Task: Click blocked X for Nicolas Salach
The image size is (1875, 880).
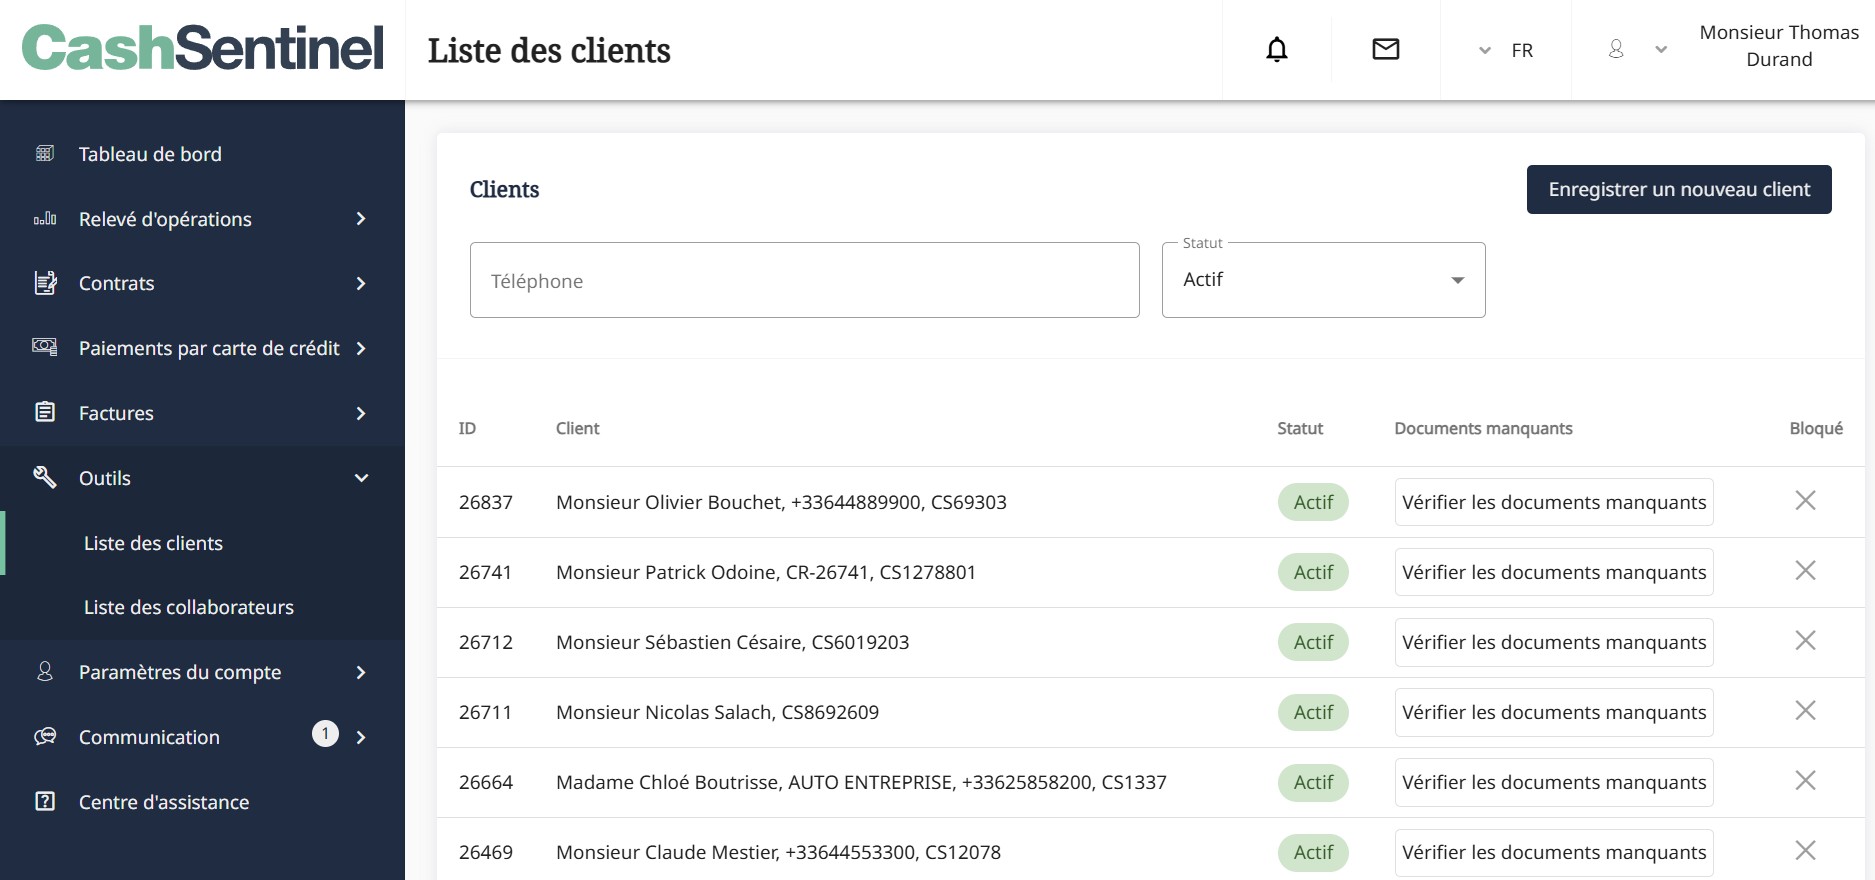Action: pyautogui.click(x=1805, y=710)
